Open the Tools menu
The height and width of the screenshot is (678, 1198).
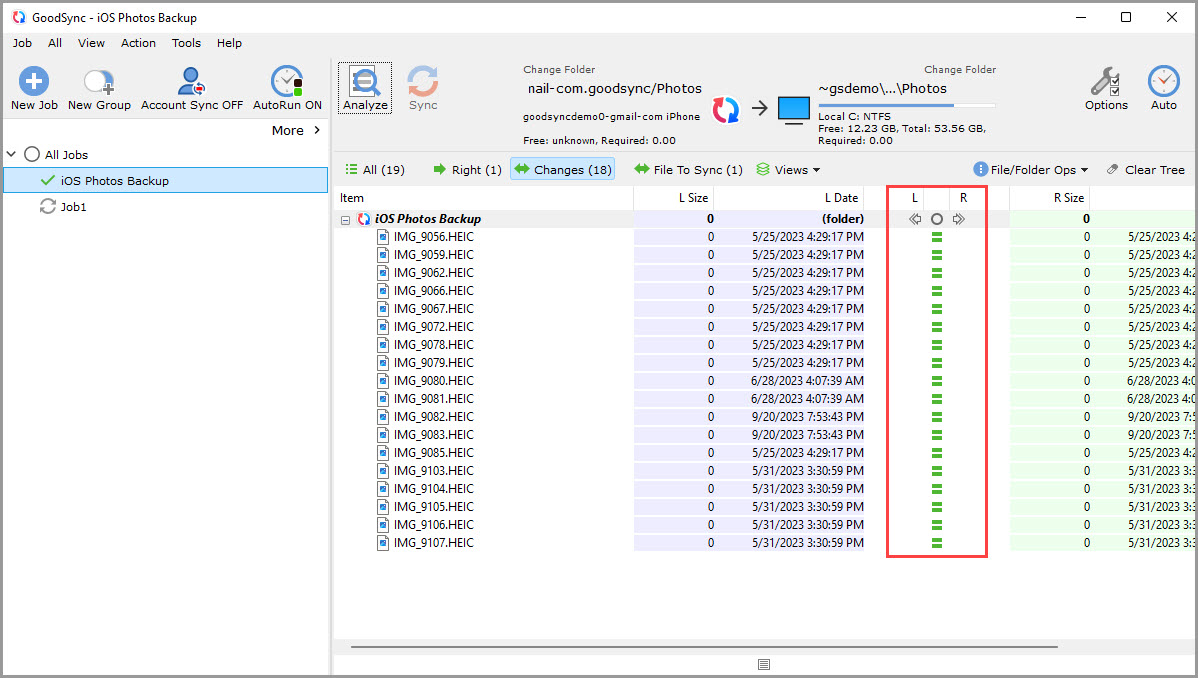point(186,43)
